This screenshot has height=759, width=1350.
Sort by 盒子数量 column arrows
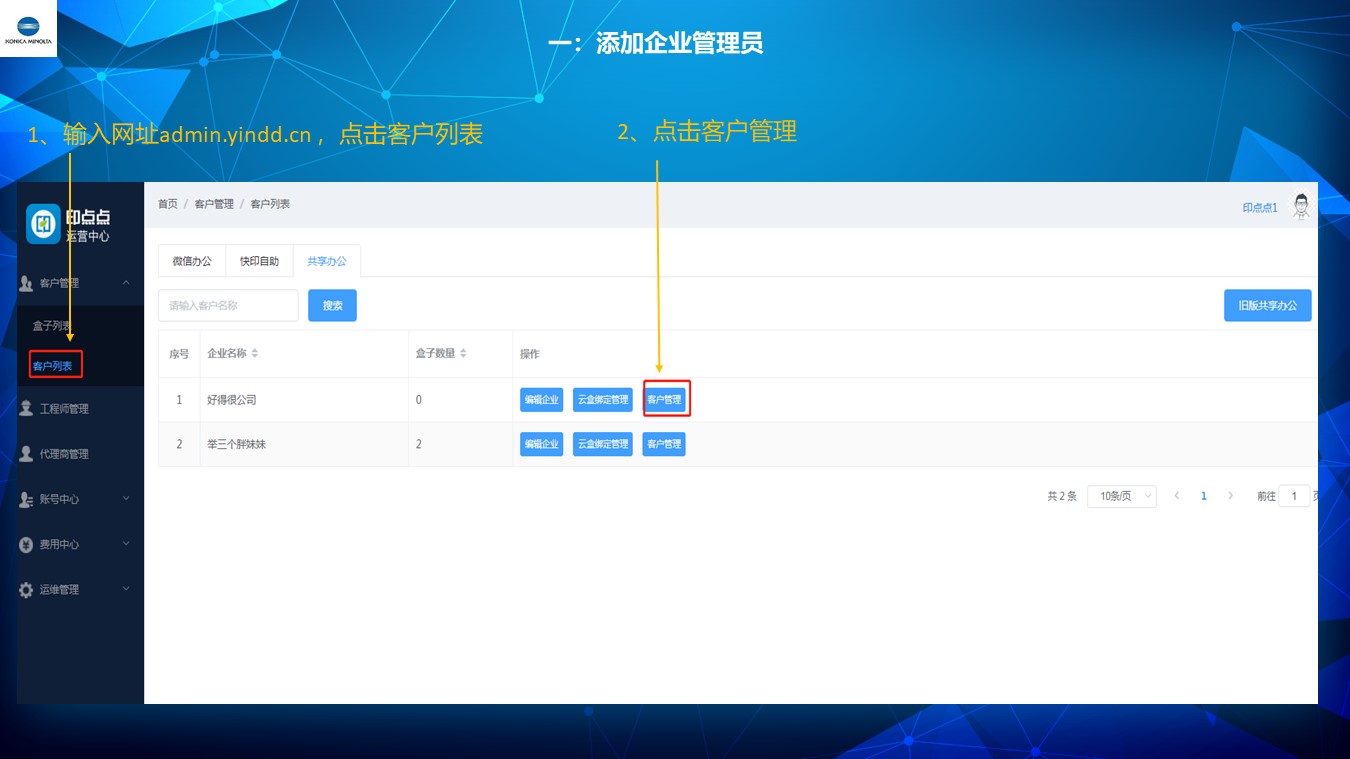pos(464,353)
